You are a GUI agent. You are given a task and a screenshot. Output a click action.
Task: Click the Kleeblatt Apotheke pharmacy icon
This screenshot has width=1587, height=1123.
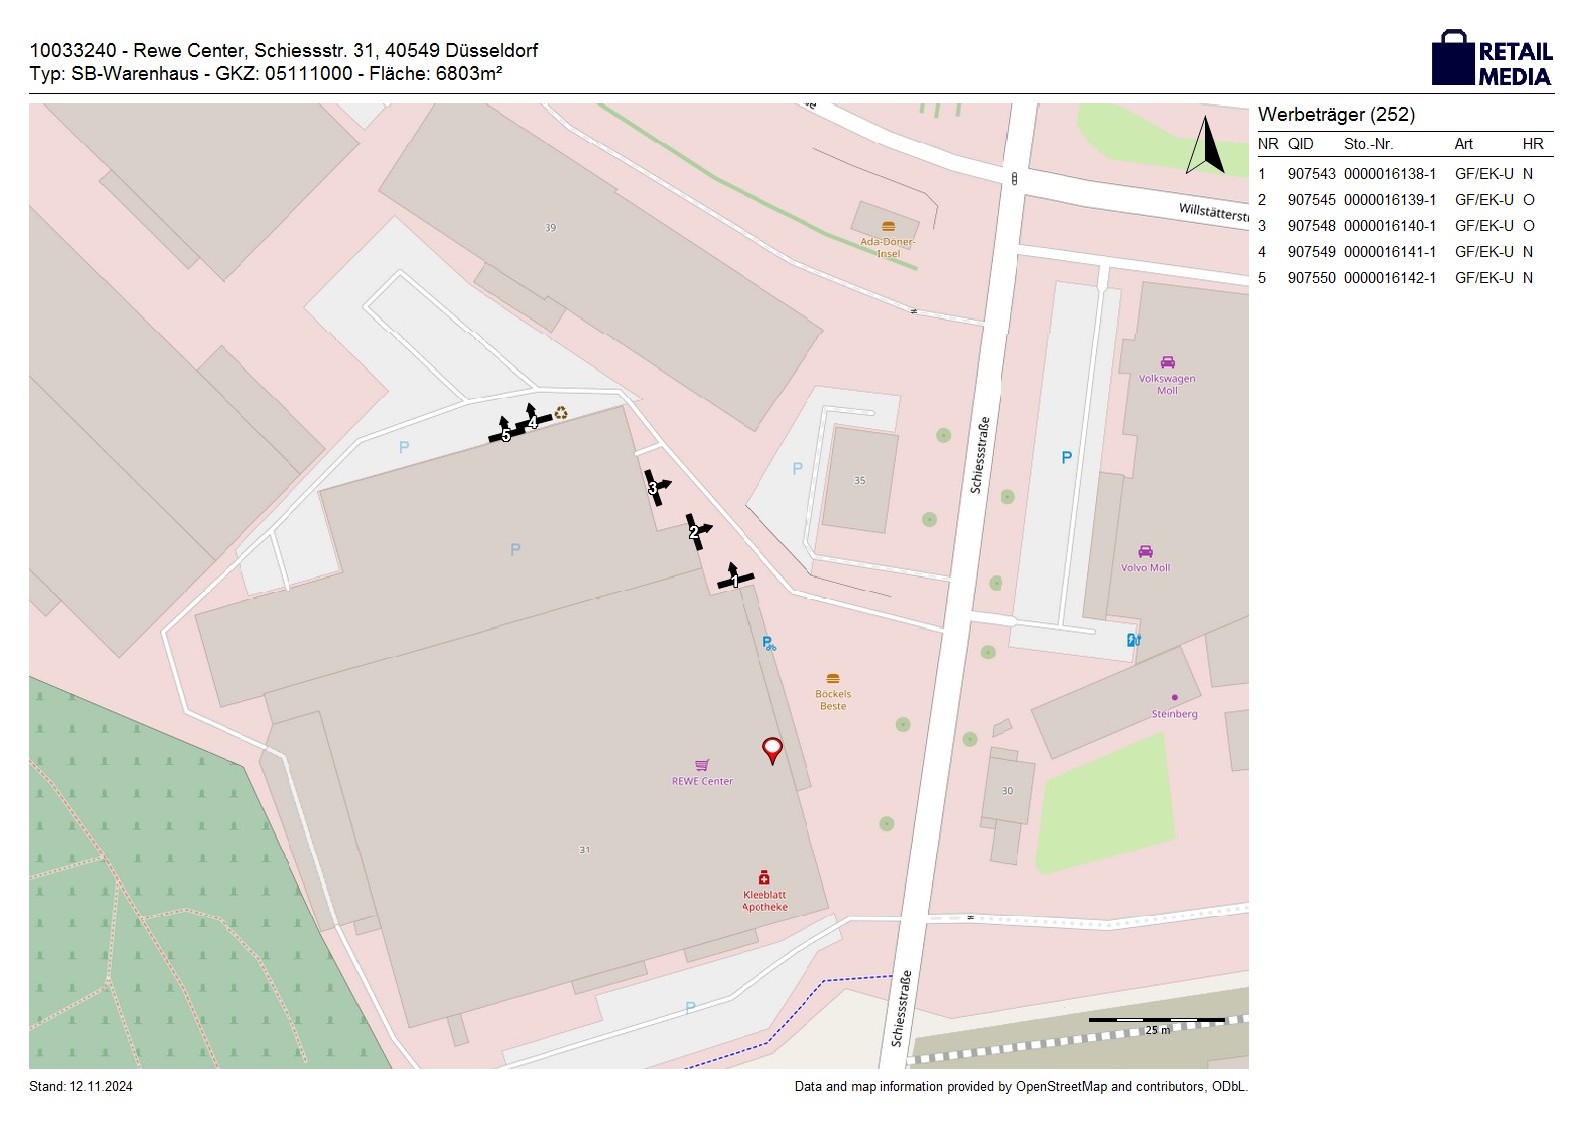point(764,878)
